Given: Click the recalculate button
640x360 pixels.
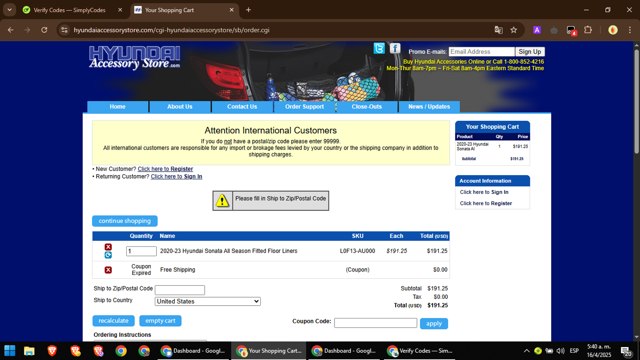Looking at the screenshot, I should point(113,321).
